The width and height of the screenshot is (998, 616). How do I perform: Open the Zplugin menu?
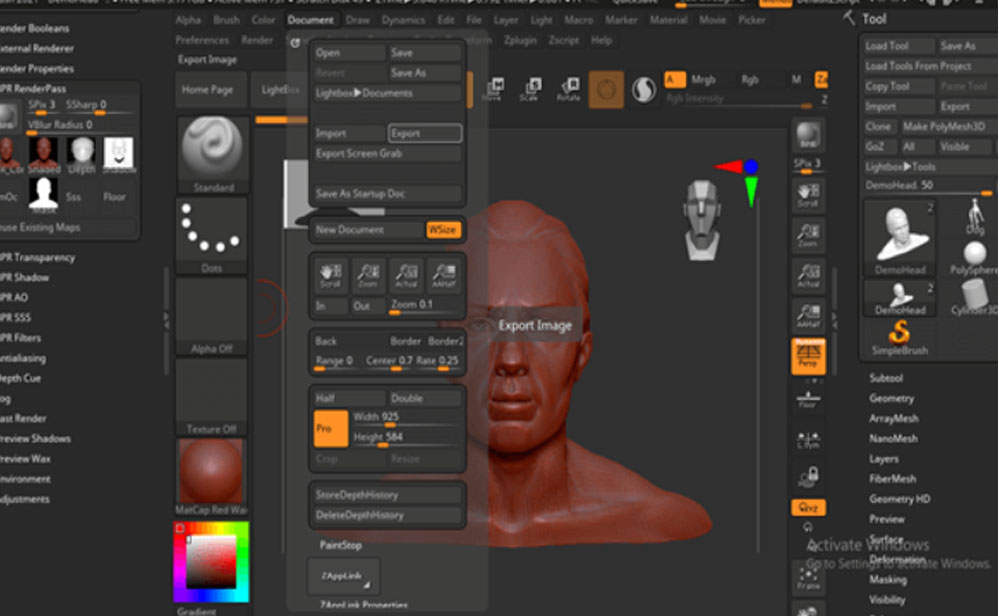[520, 40]
